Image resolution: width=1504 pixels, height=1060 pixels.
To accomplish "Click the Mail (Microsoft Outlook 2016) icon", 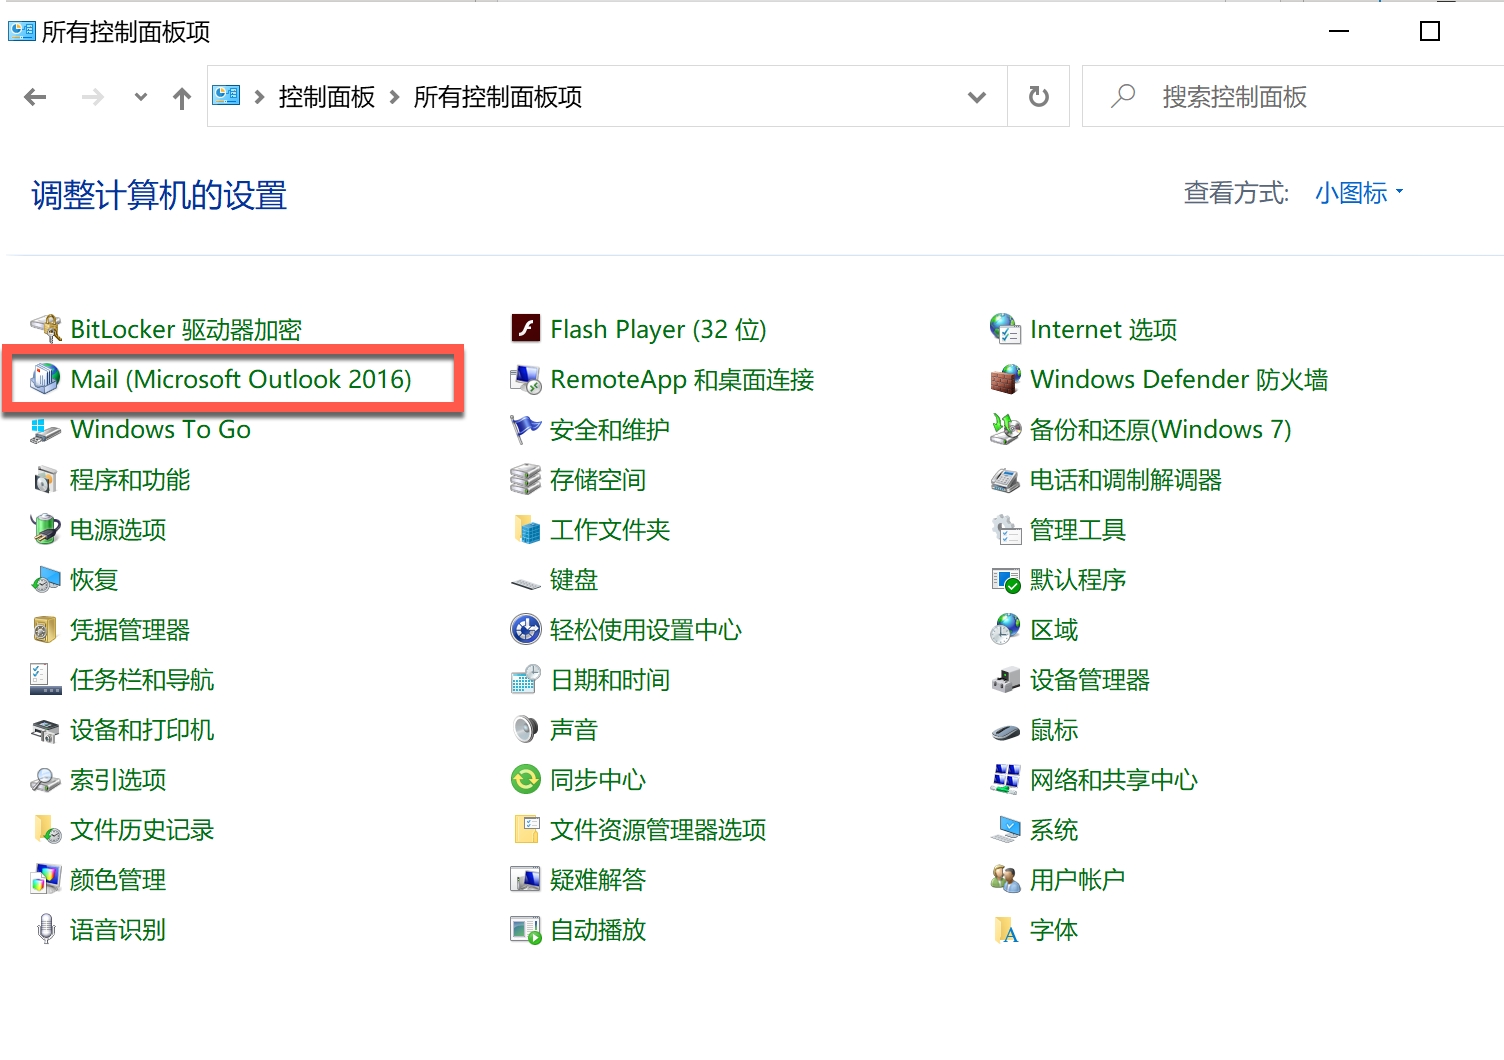I will coord(45,380).
